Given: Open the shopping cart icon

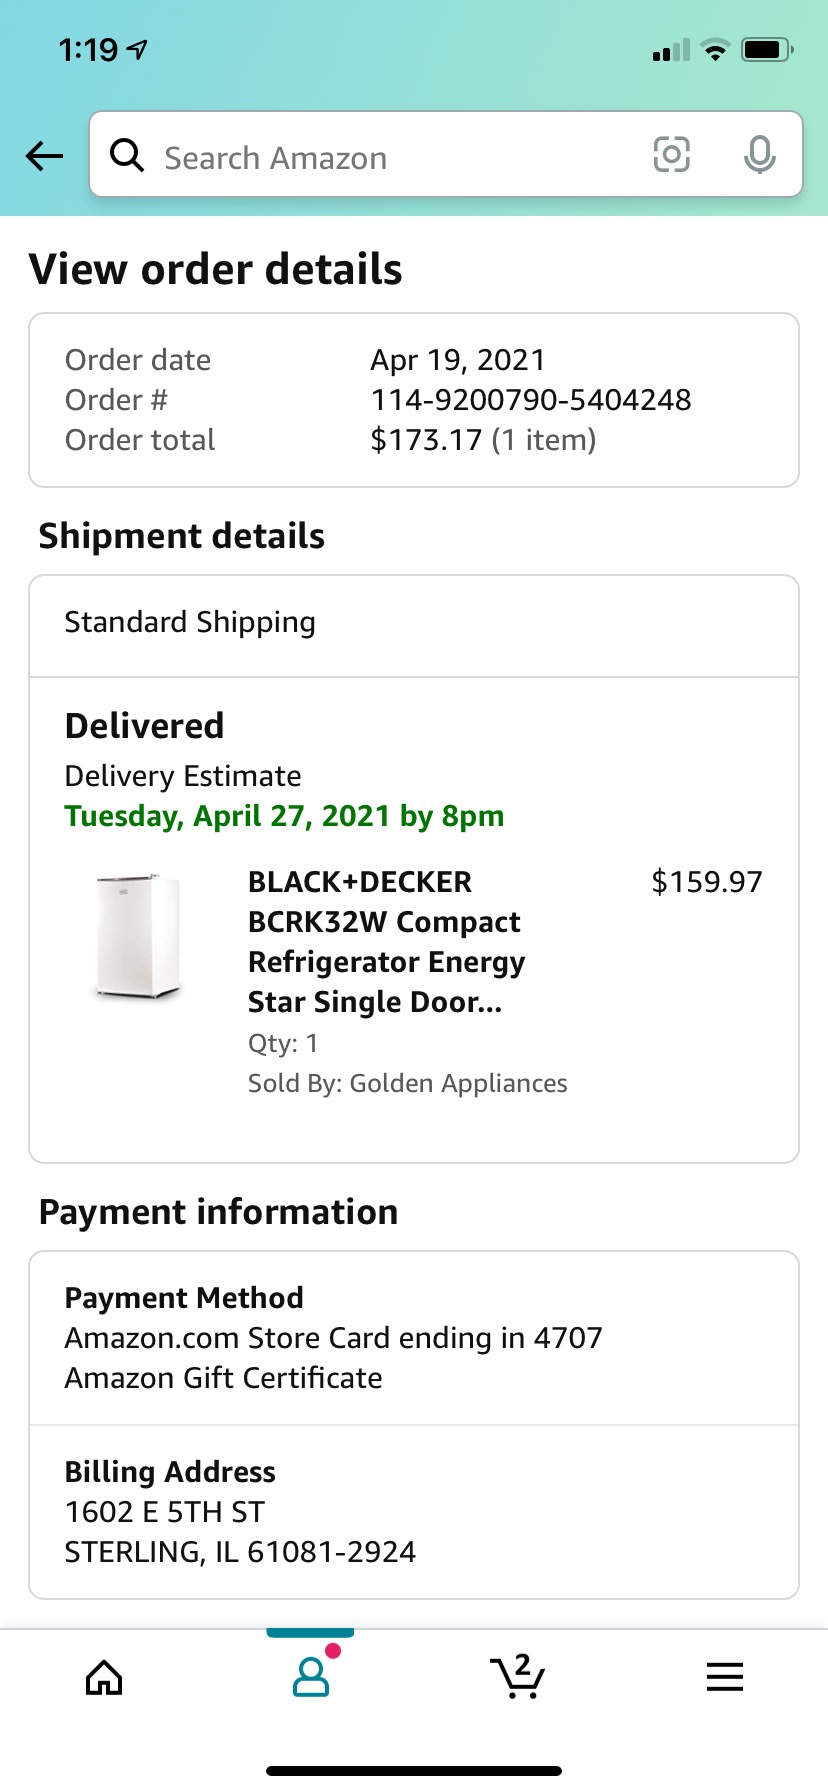Looking at the screenshot, I should pos(517,1677).
